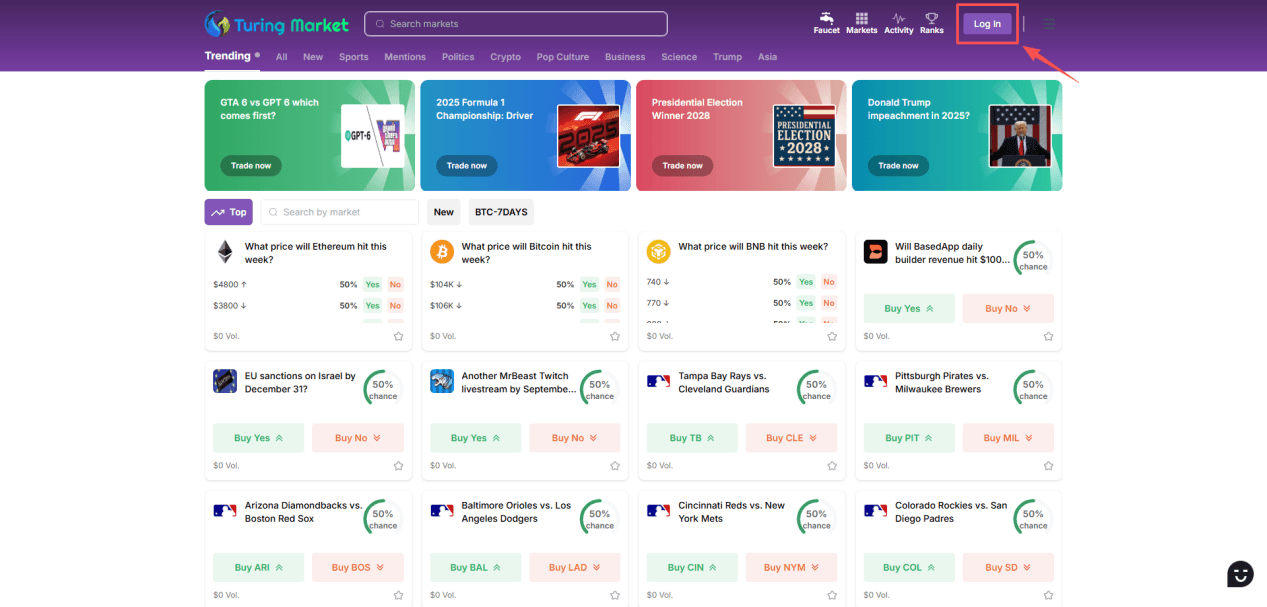The width and height of the screenshot is (1267, 607).
Task: Favorite the Ethereum price market star
Action: coord(398,336)
